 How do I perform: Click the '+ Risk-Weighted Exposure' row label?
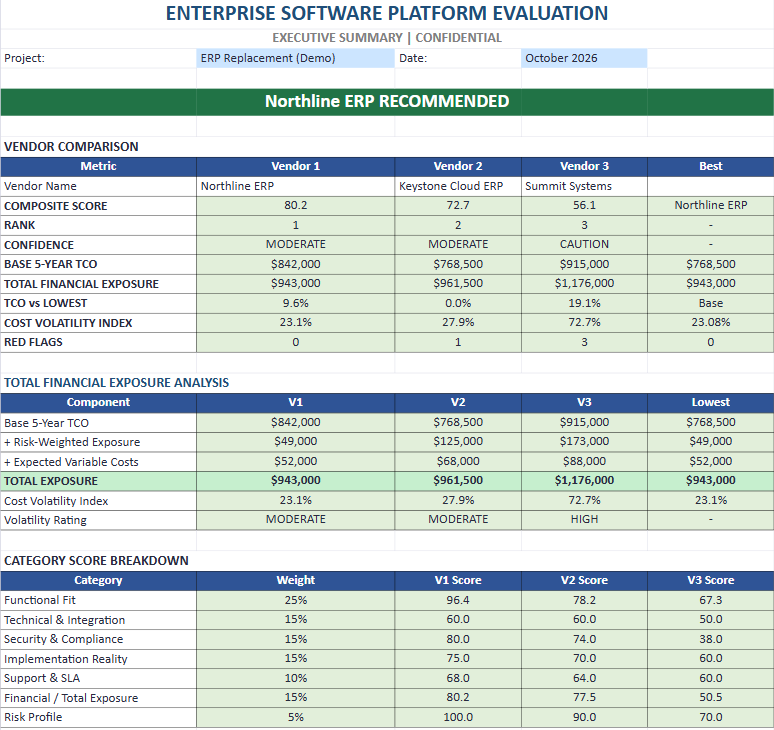pos(98,442)
